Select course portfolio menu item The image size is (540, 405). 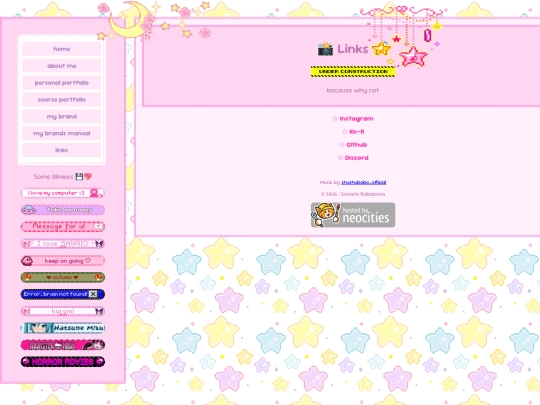62,100
